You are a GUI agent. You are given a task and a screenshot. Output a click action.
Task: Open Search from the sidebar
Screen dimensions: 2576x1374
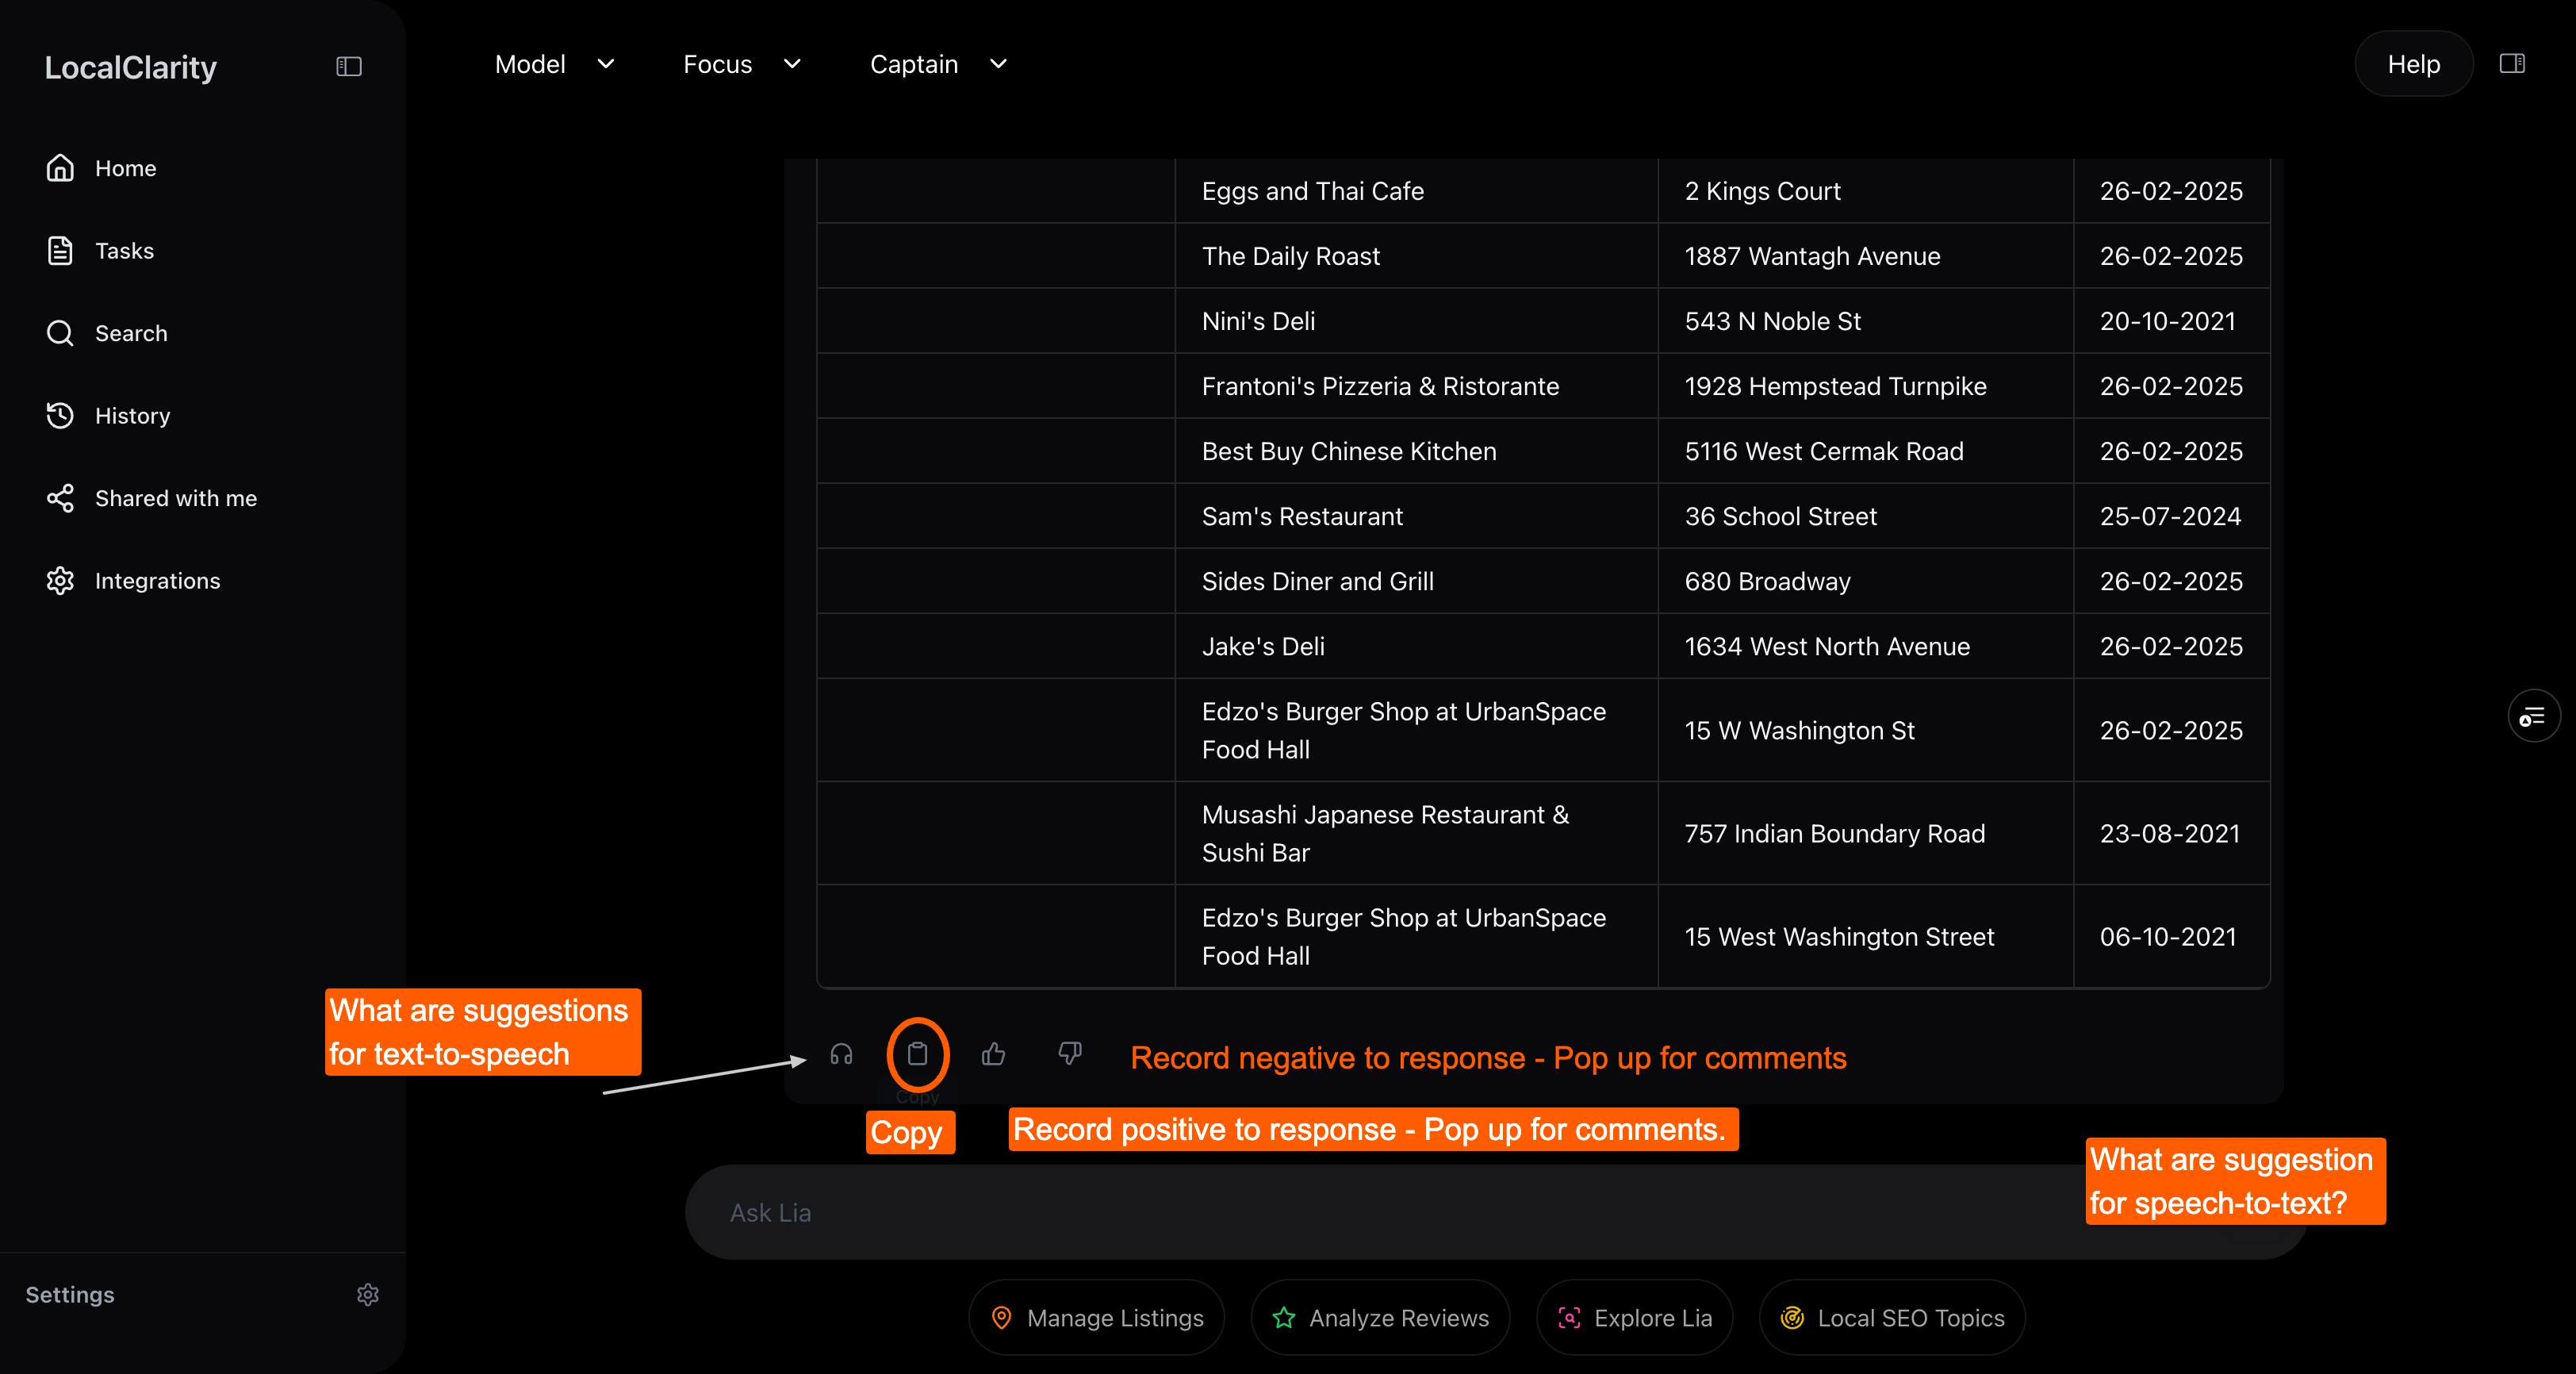pyautogui.click(x=131, y=333)
